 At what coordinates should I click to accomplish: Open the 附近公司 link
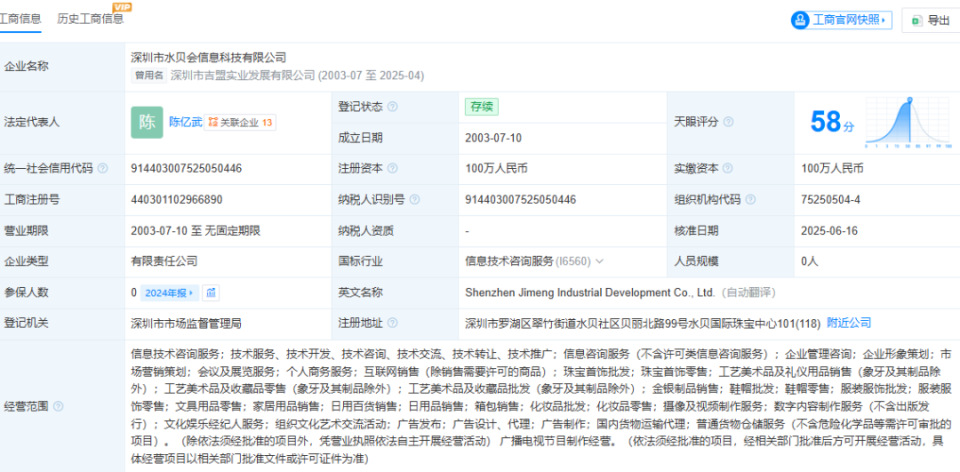point(849,323)
